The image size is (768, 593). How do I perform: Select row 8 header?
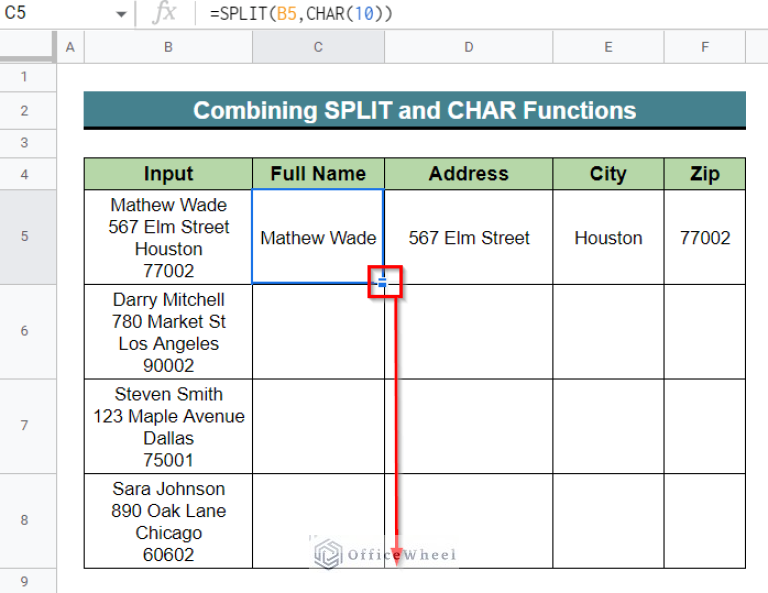point(27,521)
